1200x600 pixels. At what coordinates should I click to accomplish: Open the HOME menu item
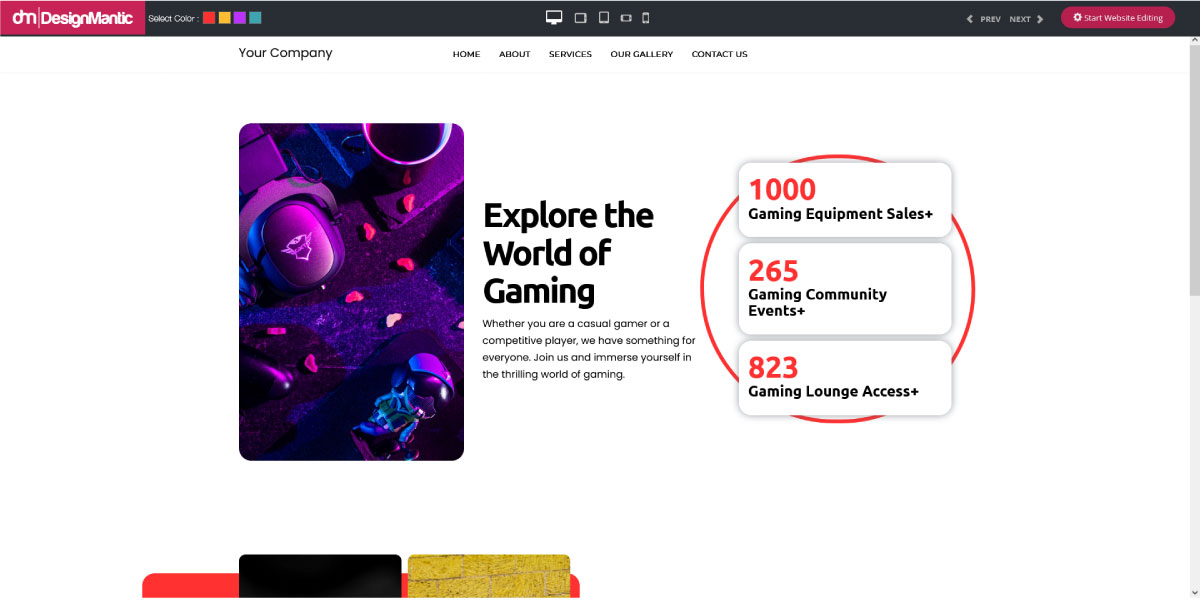pos(466,54)
